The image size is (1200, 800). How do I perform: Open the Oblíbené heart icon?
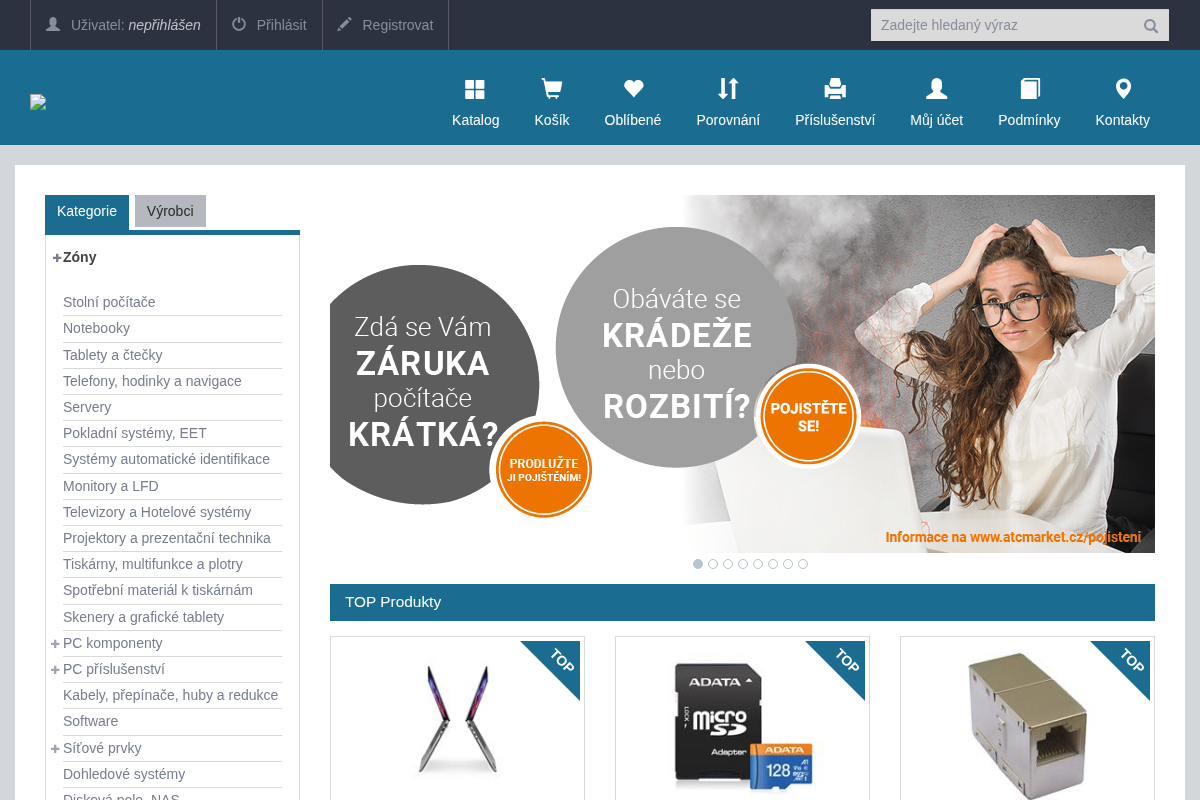[x=633, y=89]
